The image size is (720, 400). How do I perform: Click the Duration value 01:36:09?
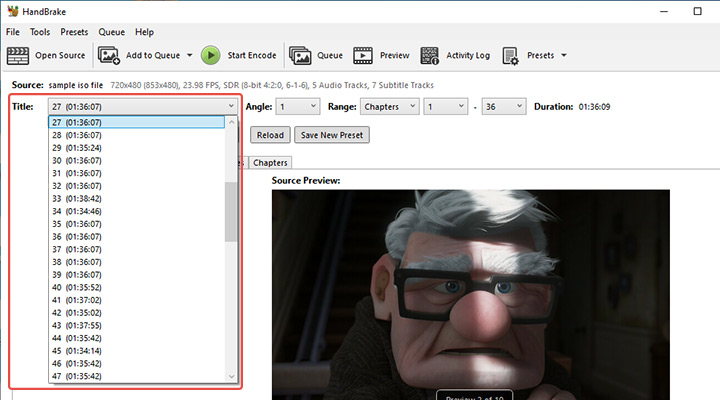[594, 107]
